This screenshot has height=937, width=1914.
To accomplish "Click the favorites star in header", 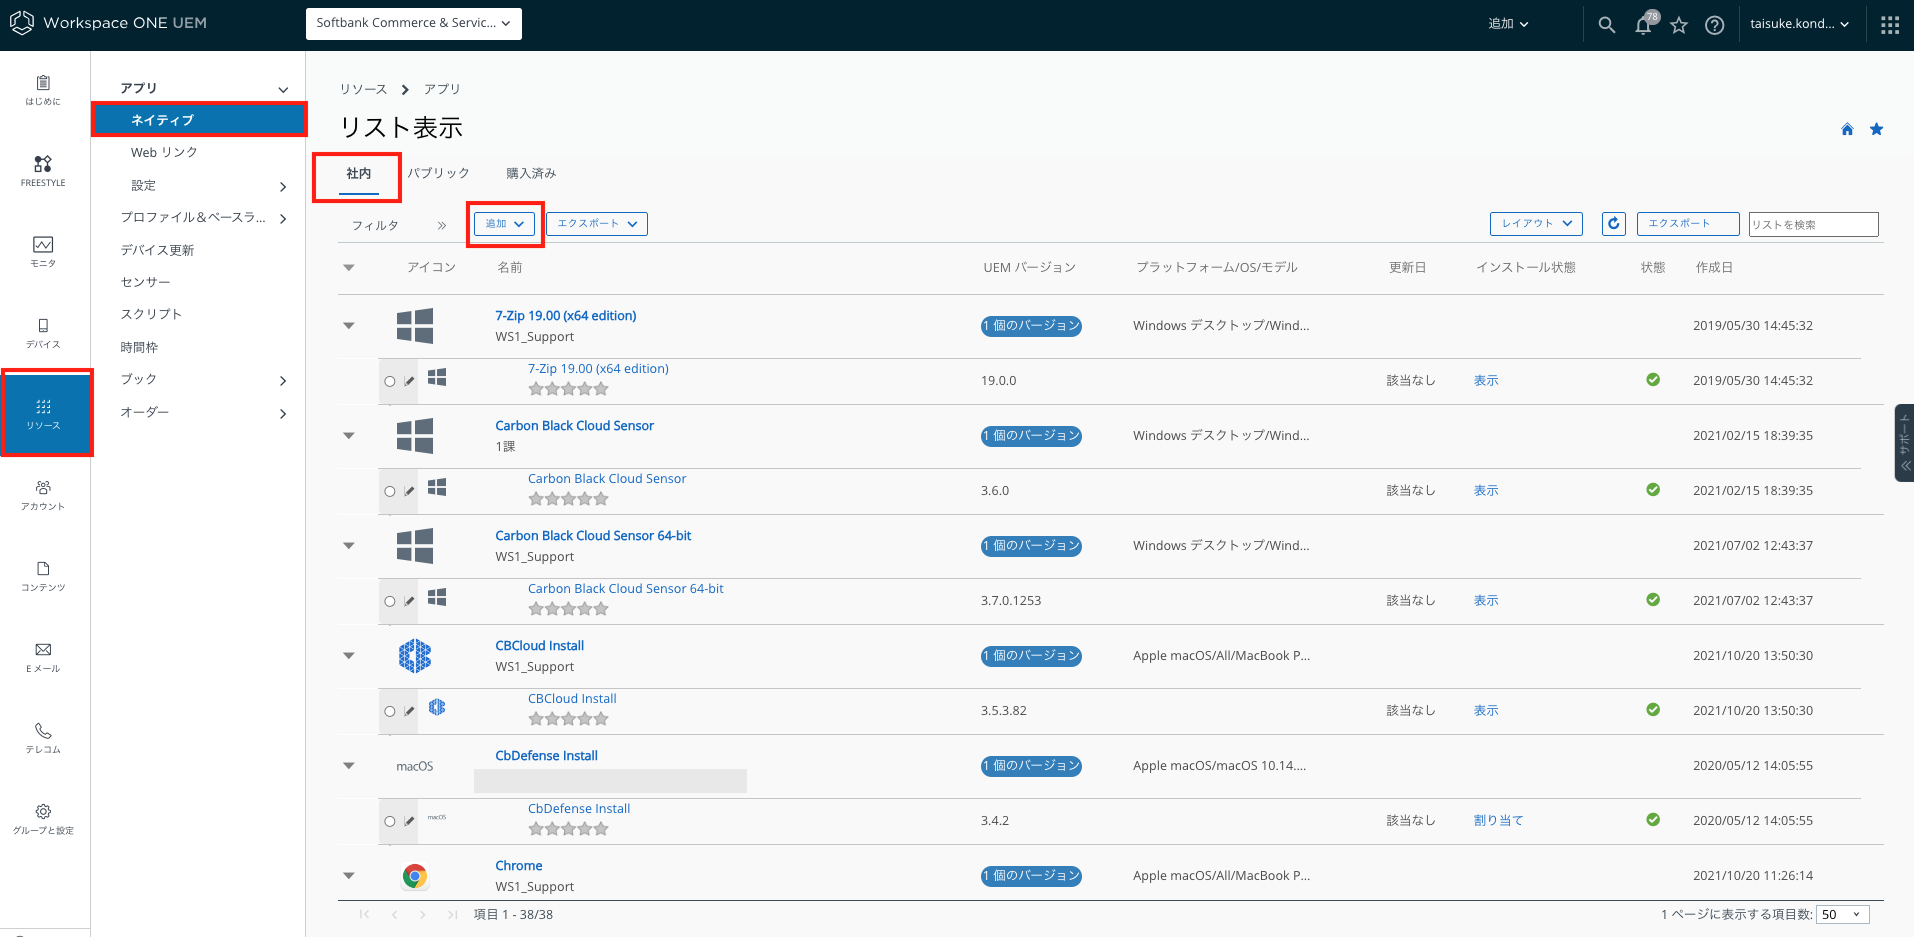I will pos(1679,25).
